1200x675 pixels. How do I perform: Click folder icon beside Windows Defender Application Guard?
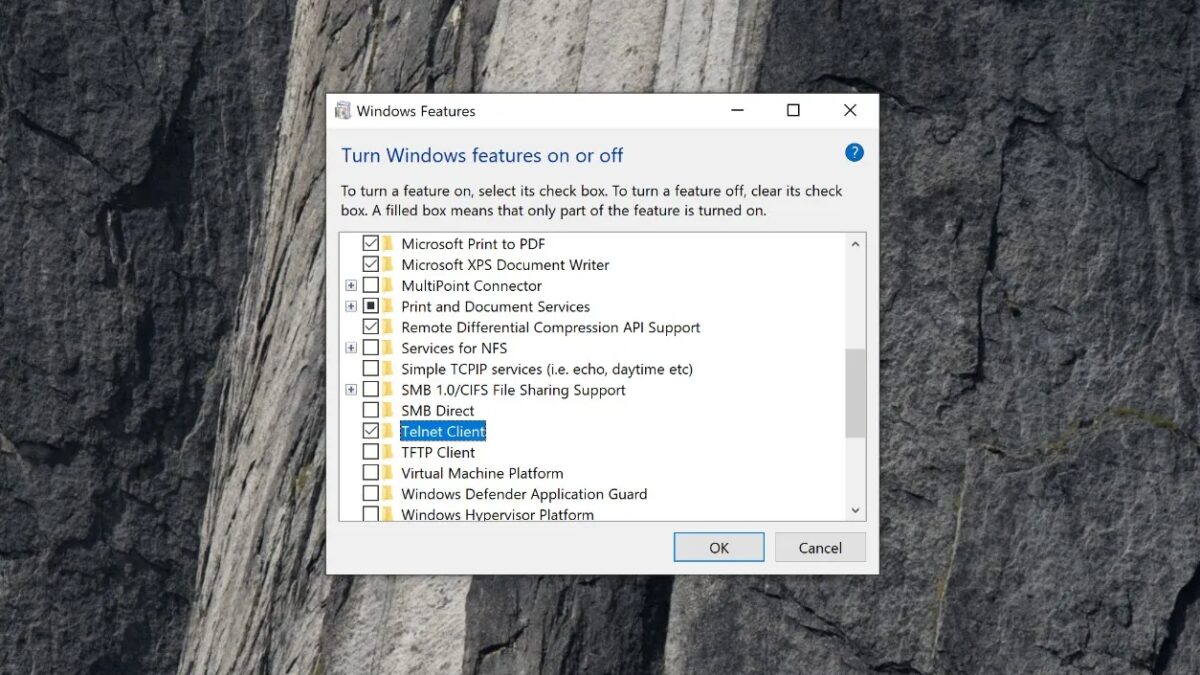point(388,494)
